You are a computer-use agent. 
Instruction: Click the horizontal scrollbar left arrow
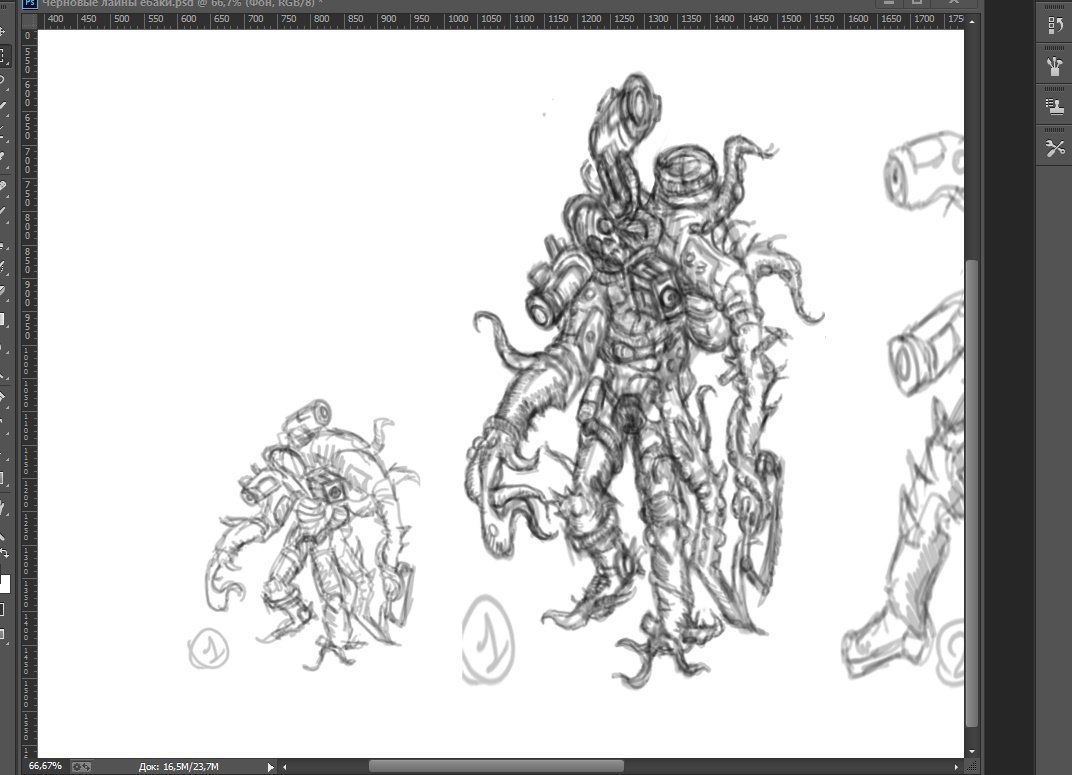284,767
